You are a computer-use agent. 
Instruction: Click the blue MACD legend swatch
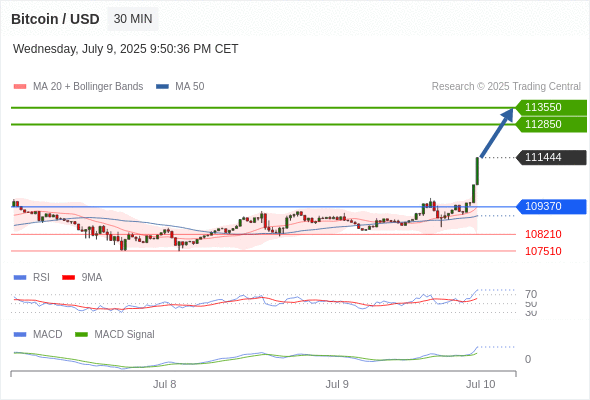[x=20, y=335]
